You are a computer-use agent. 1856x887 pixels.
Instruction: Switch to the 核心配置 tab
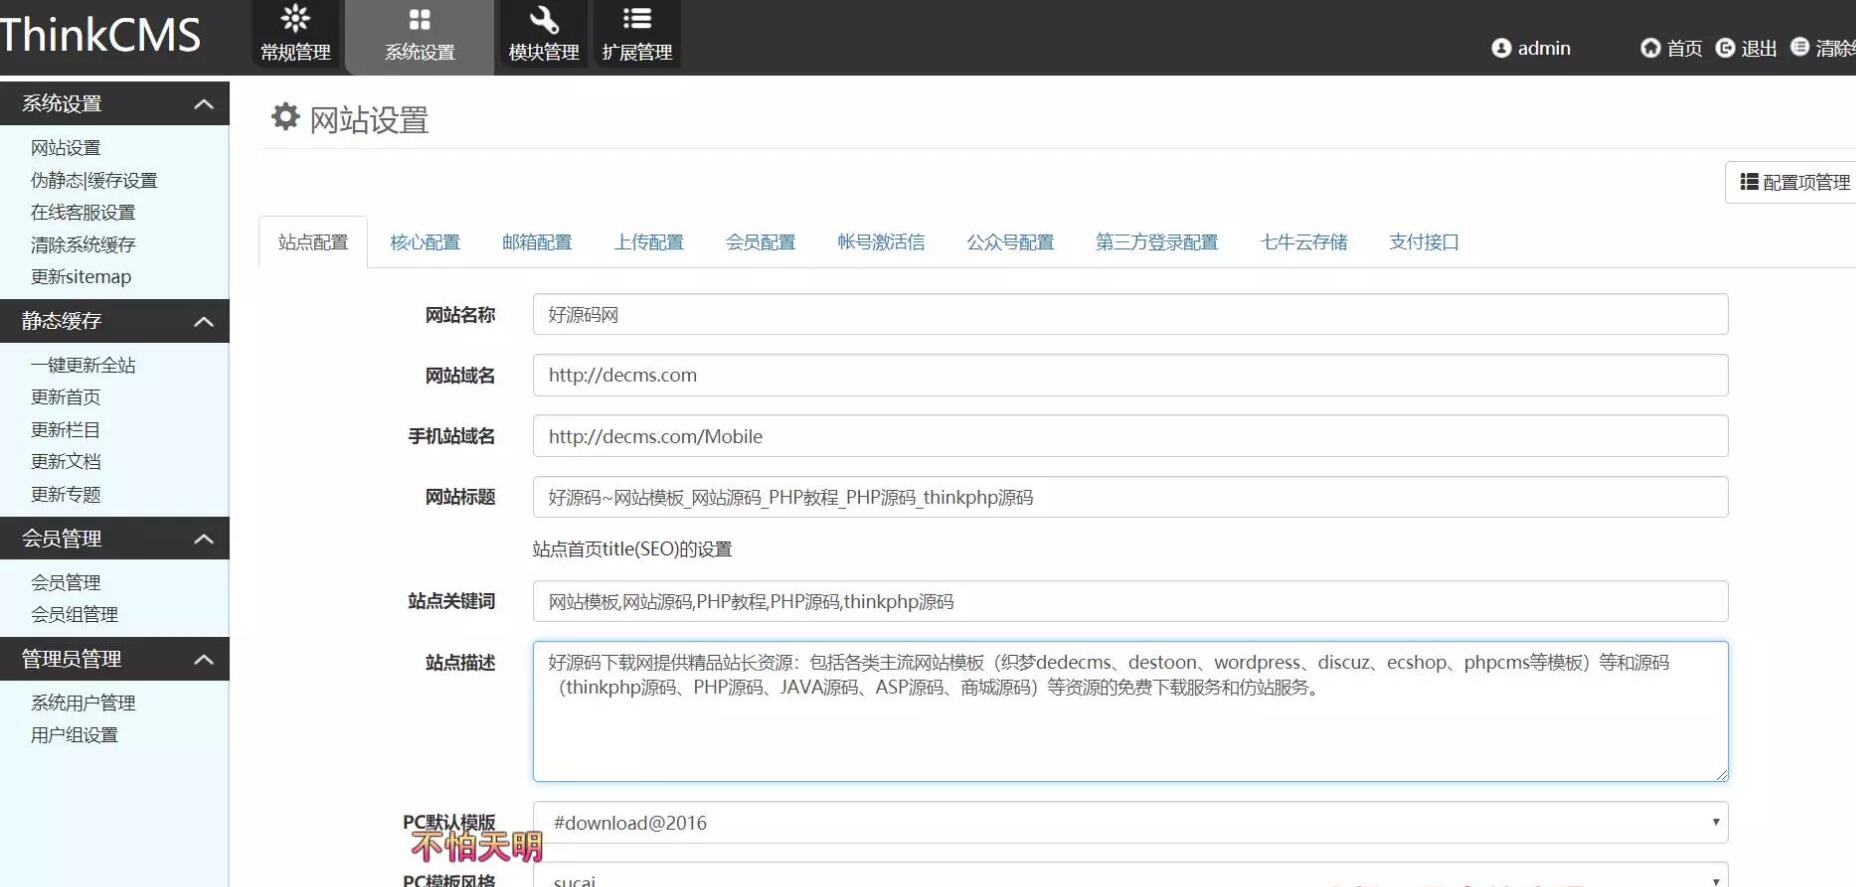coord(425,242)
